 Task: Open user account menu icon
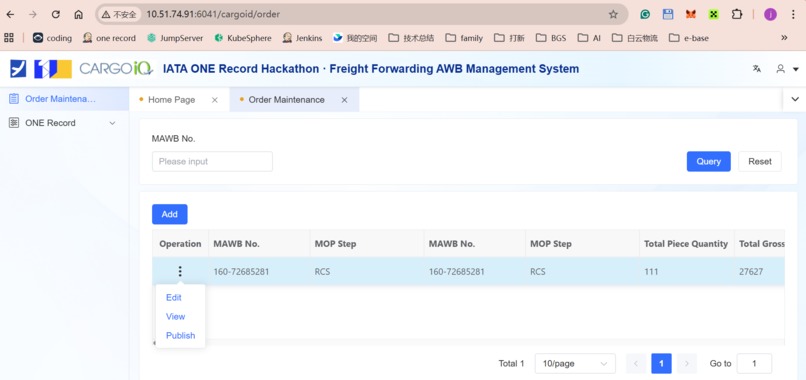(780, 68)
